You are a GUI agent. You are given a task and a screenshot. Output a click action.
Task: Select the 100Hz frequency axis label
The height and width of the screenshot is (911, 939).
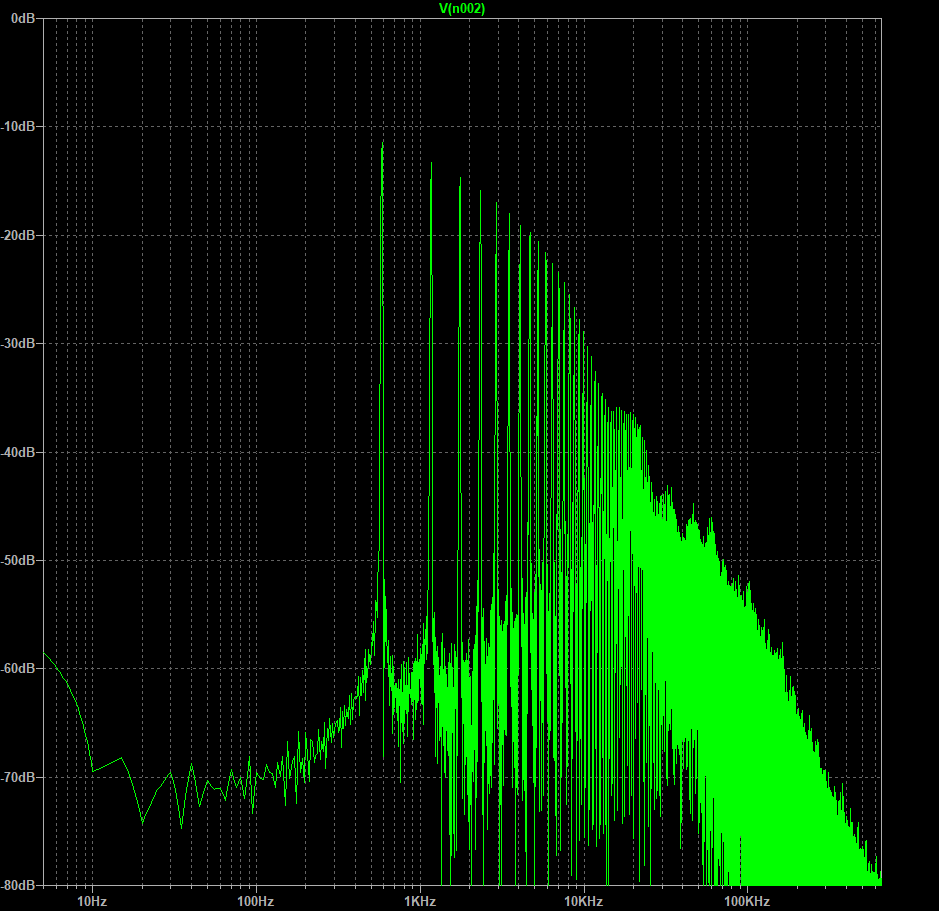255,901
